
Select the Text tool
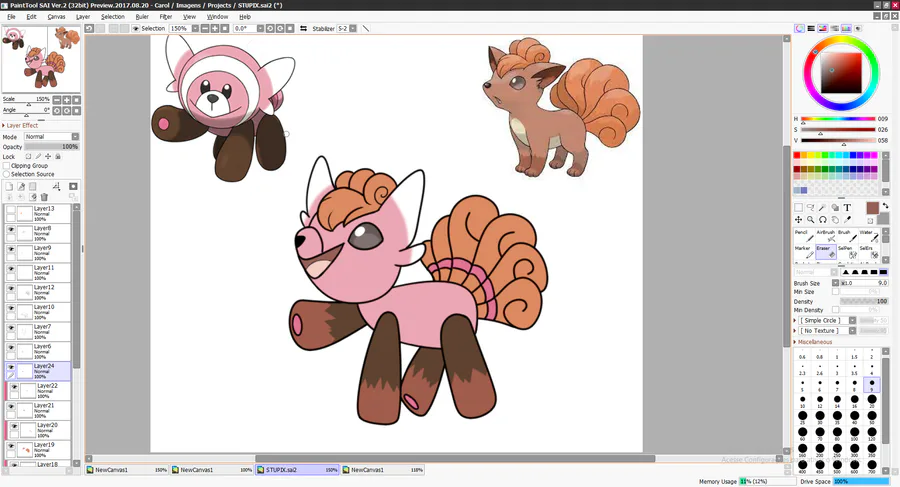point(847,207)
